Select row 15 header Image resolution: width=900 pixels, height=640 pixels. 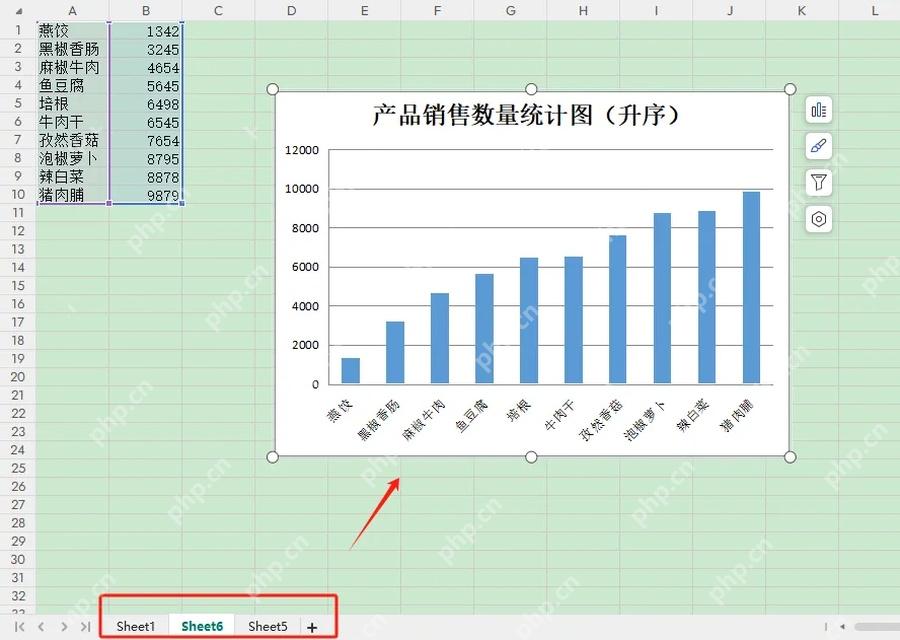(x=18, y=285)
